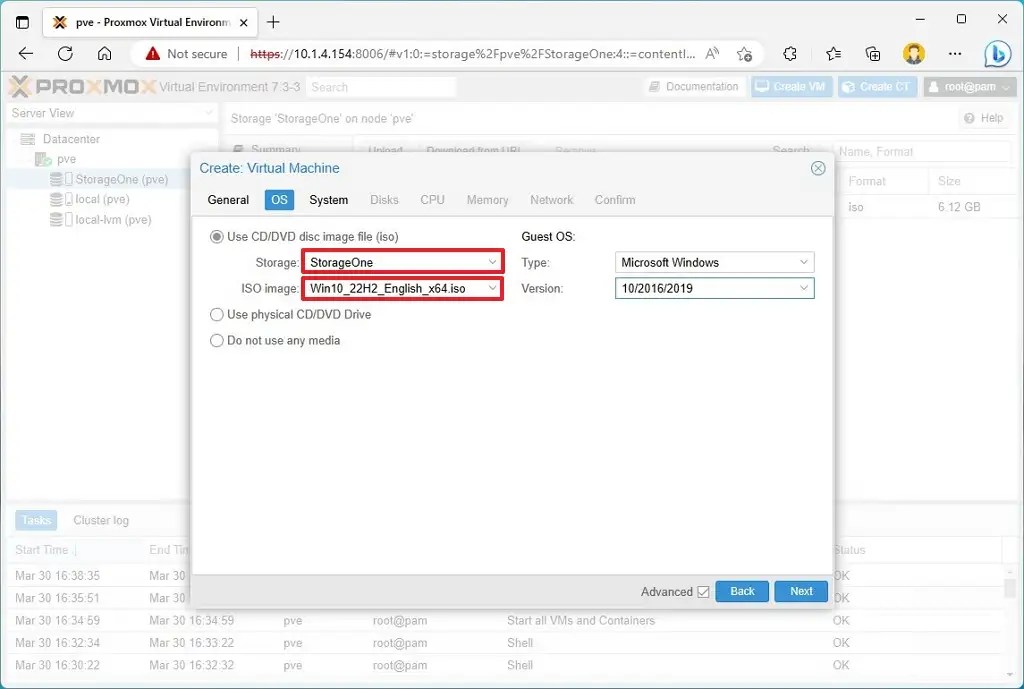
Task: Switch to the CPU tab
Action: (x=431, y=200)
